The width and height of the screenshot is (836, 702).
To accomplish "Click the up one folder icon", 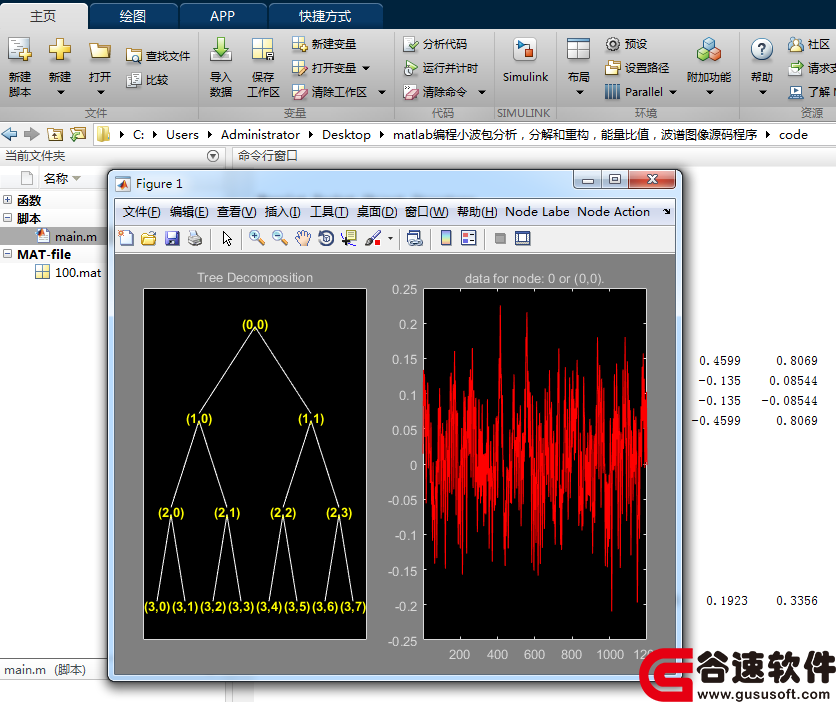I will click(x=55, y=134).
